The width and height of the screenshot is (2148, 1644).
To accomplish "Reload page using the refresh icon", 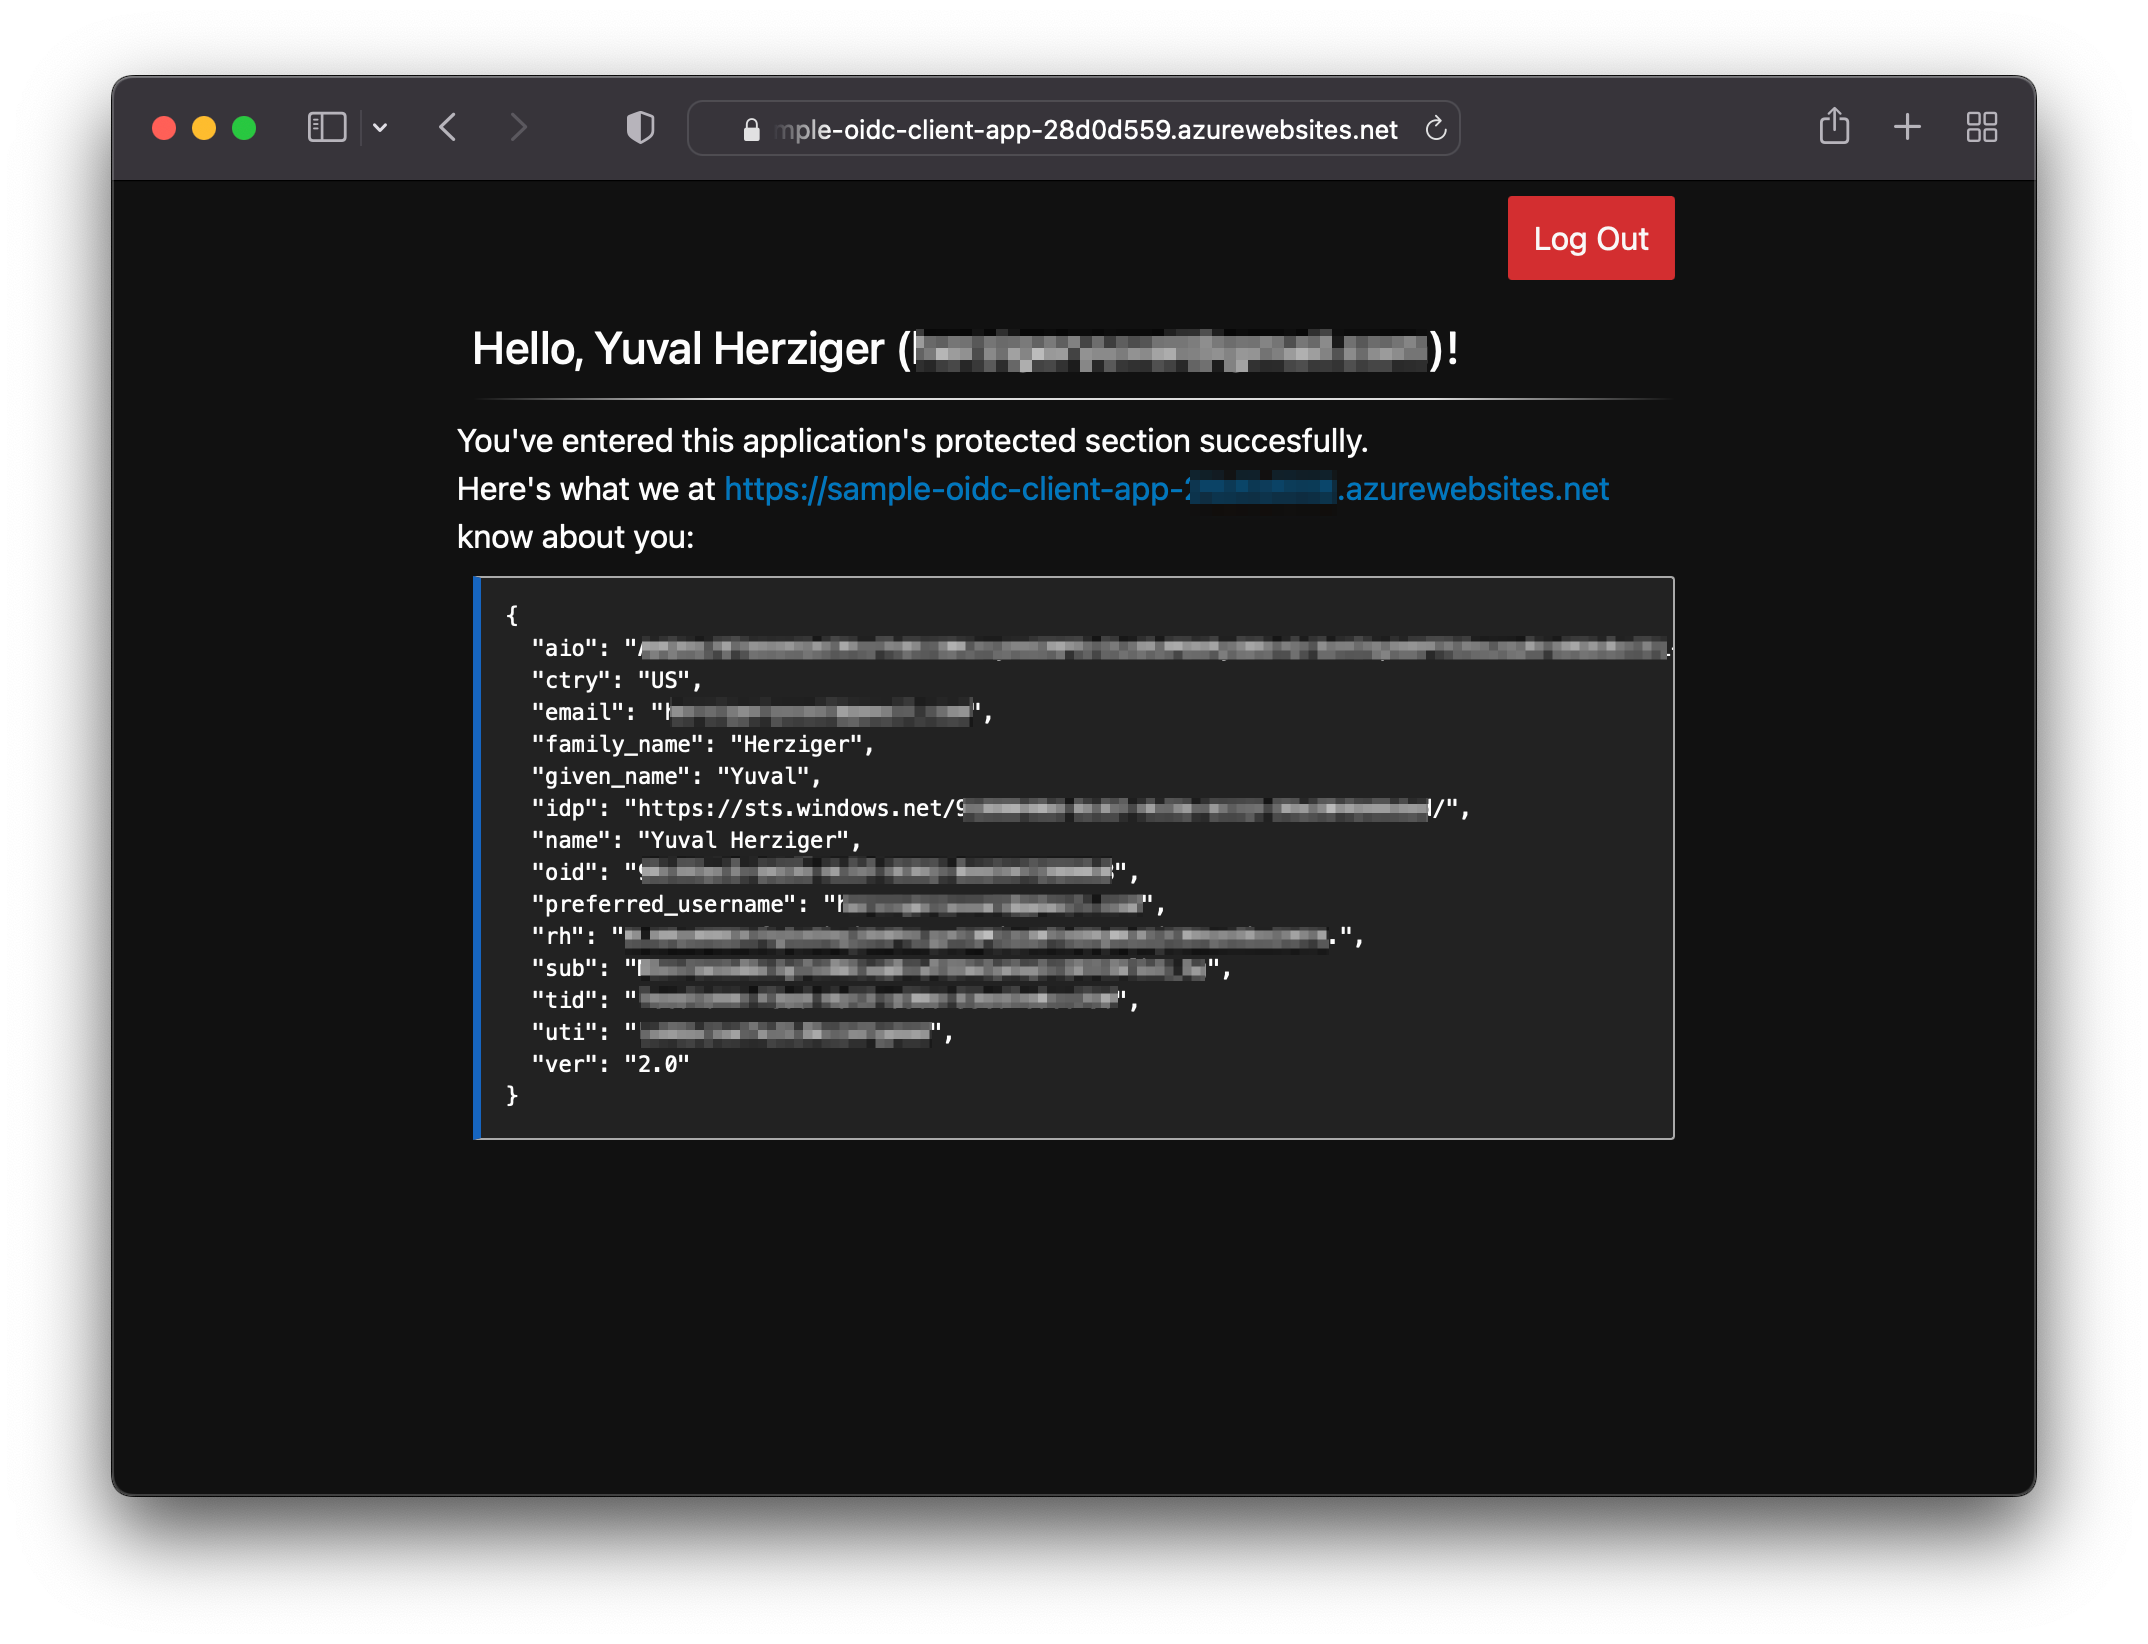I will (x=1436, y=129).
